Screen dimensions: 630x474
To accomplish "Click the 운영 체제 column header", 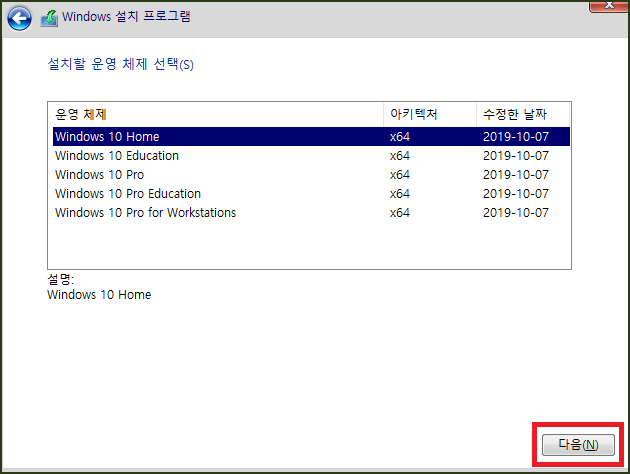I will click(x=216, y=114).
